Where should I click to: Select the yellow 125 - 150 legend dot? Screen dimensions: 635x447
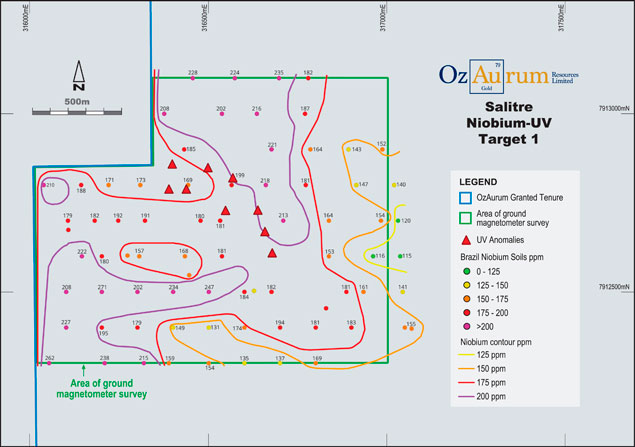coord(465,284)
